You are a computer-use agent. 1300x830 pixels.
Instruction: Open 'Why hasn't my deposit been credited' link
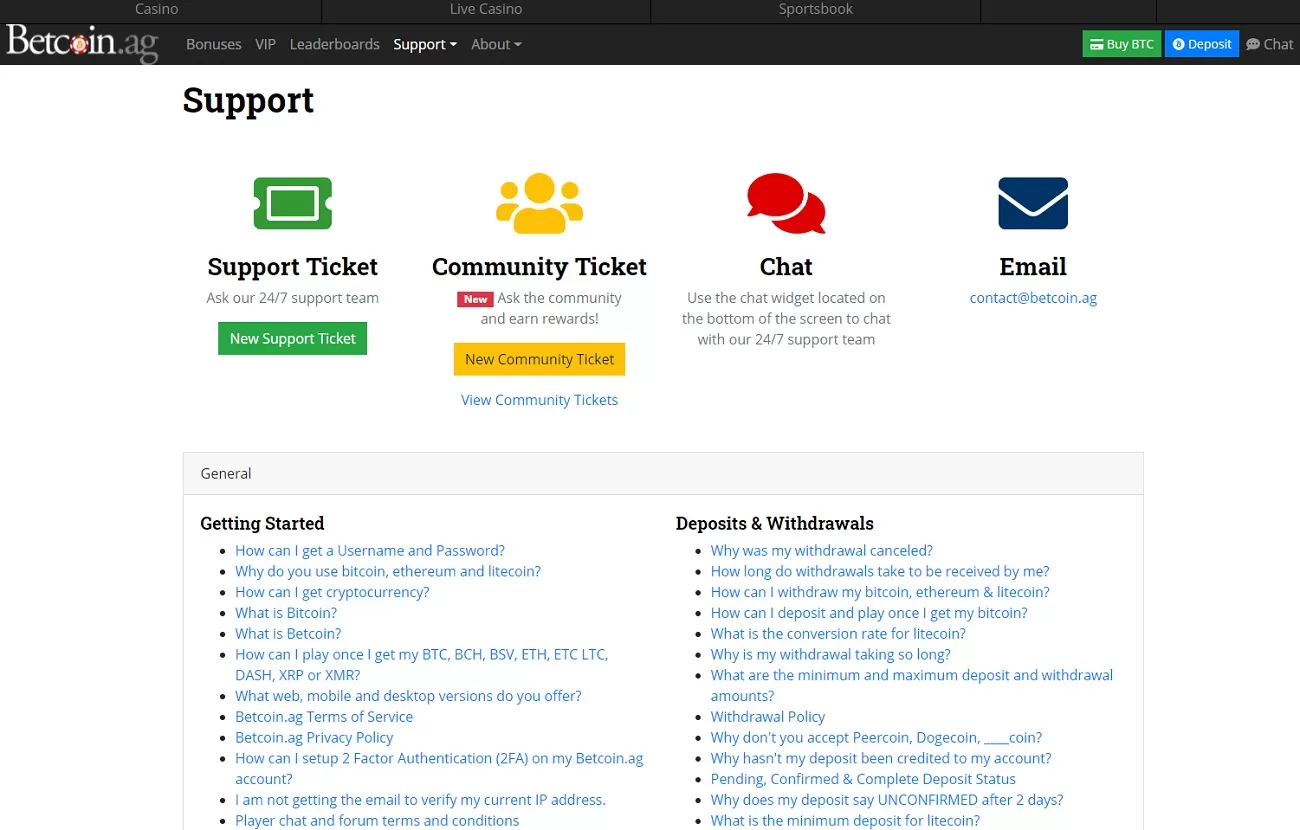pyautogui.click(x=881, y=759)
